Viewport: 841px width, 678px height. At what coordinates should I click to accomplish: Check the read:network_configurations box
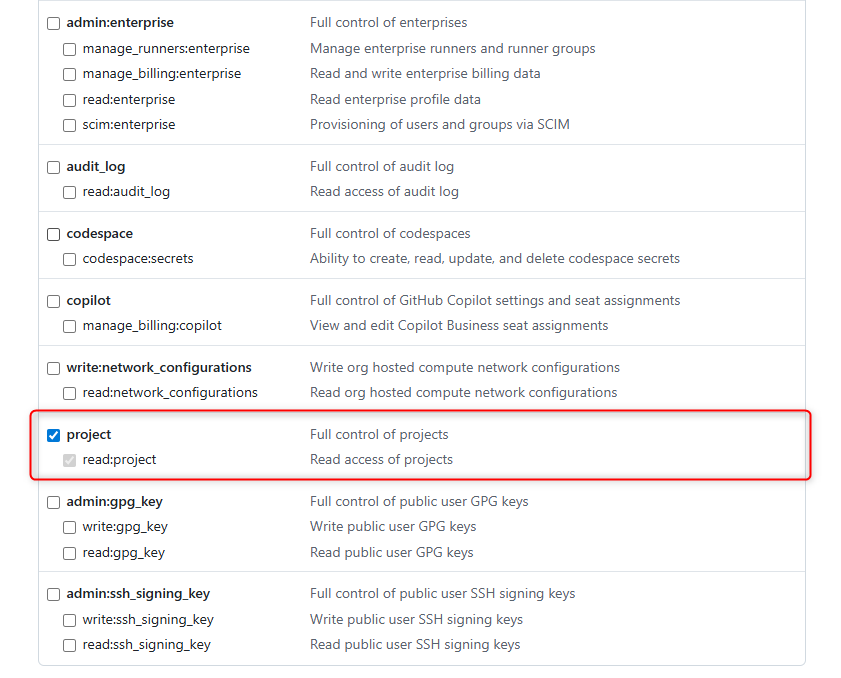point(70,393)
